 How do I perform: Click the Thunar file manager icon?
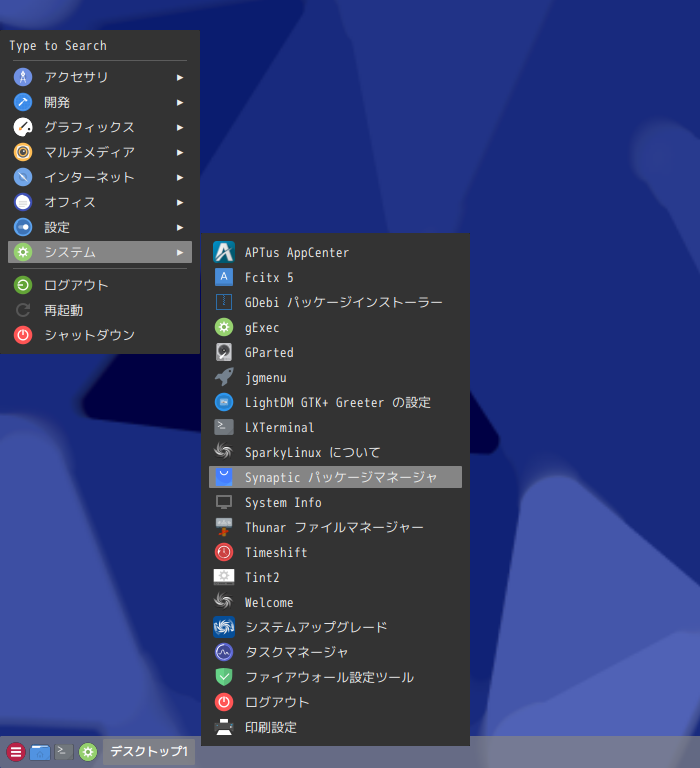pos(224,527)
